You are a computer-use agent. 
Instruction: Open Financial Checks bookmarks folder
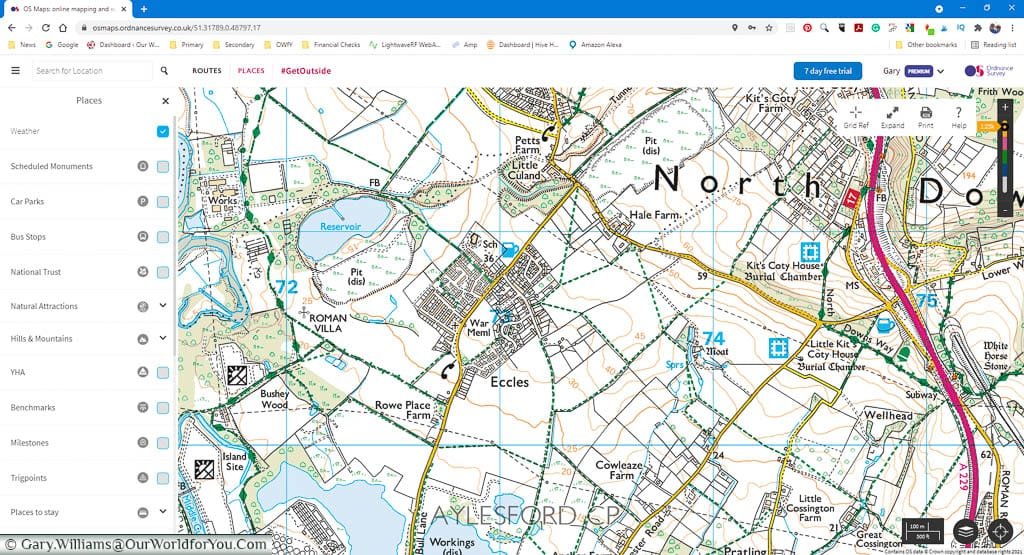click(331, 44)
